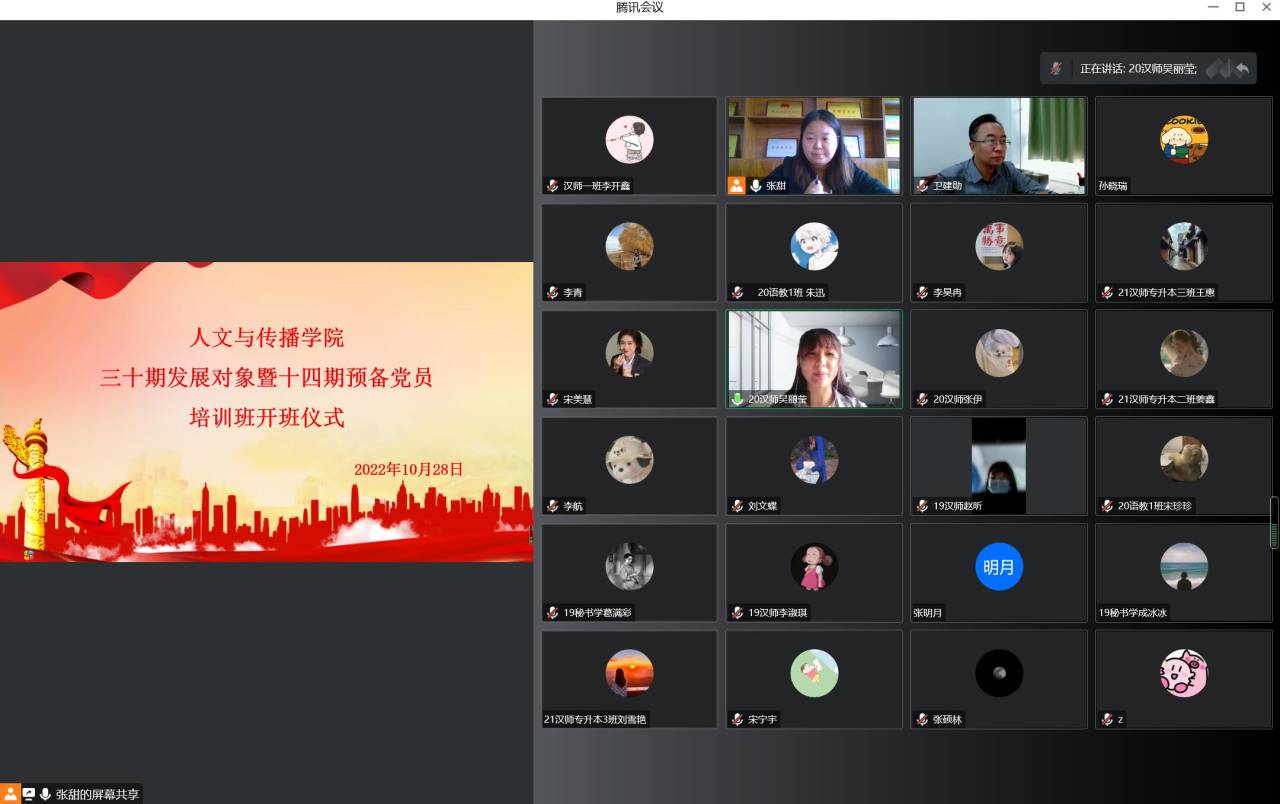Click the muted mic icon next to 卫建勋
1280x804 pixels.
tap(922, 186)
